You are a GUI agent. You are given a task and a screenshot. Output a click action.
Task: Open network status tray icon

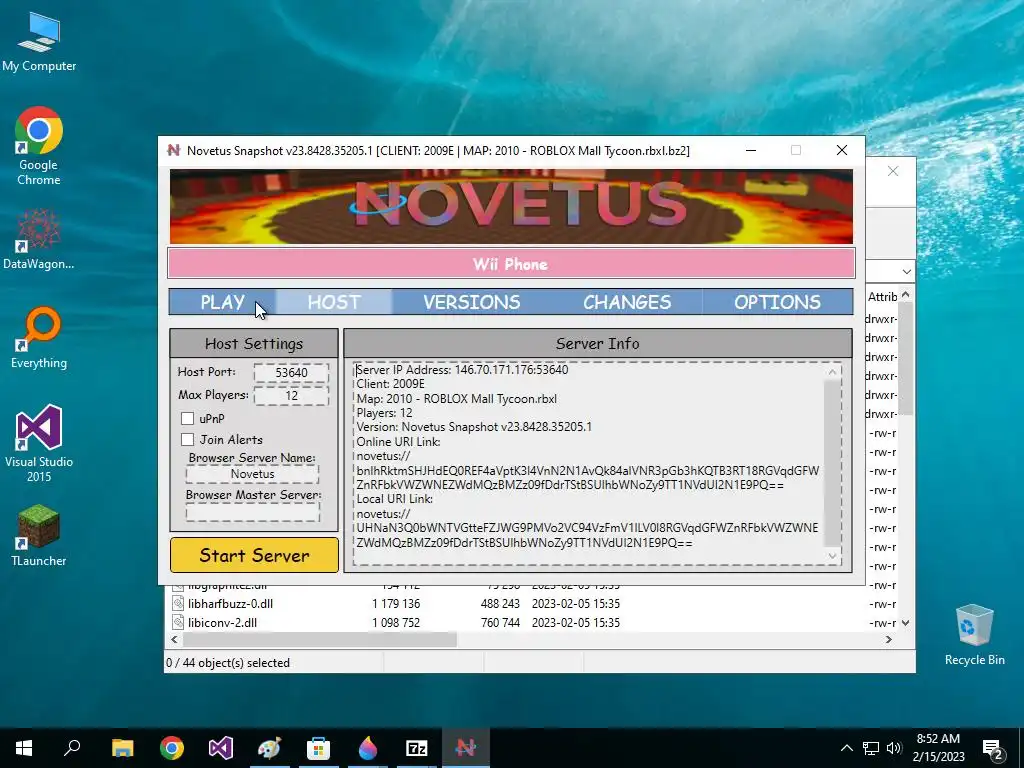(871, 748)
